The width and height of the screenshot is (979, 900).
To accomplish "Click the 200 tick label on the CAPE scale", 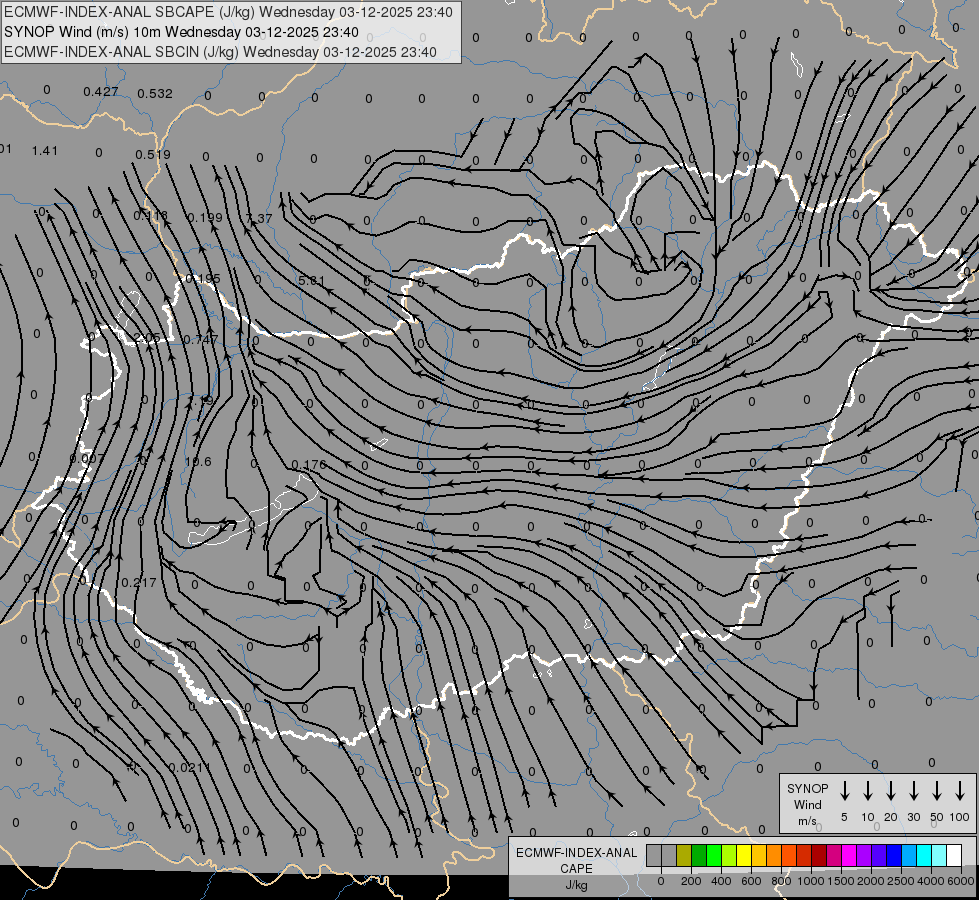I will pyautogui.click(x=691, y=881).
